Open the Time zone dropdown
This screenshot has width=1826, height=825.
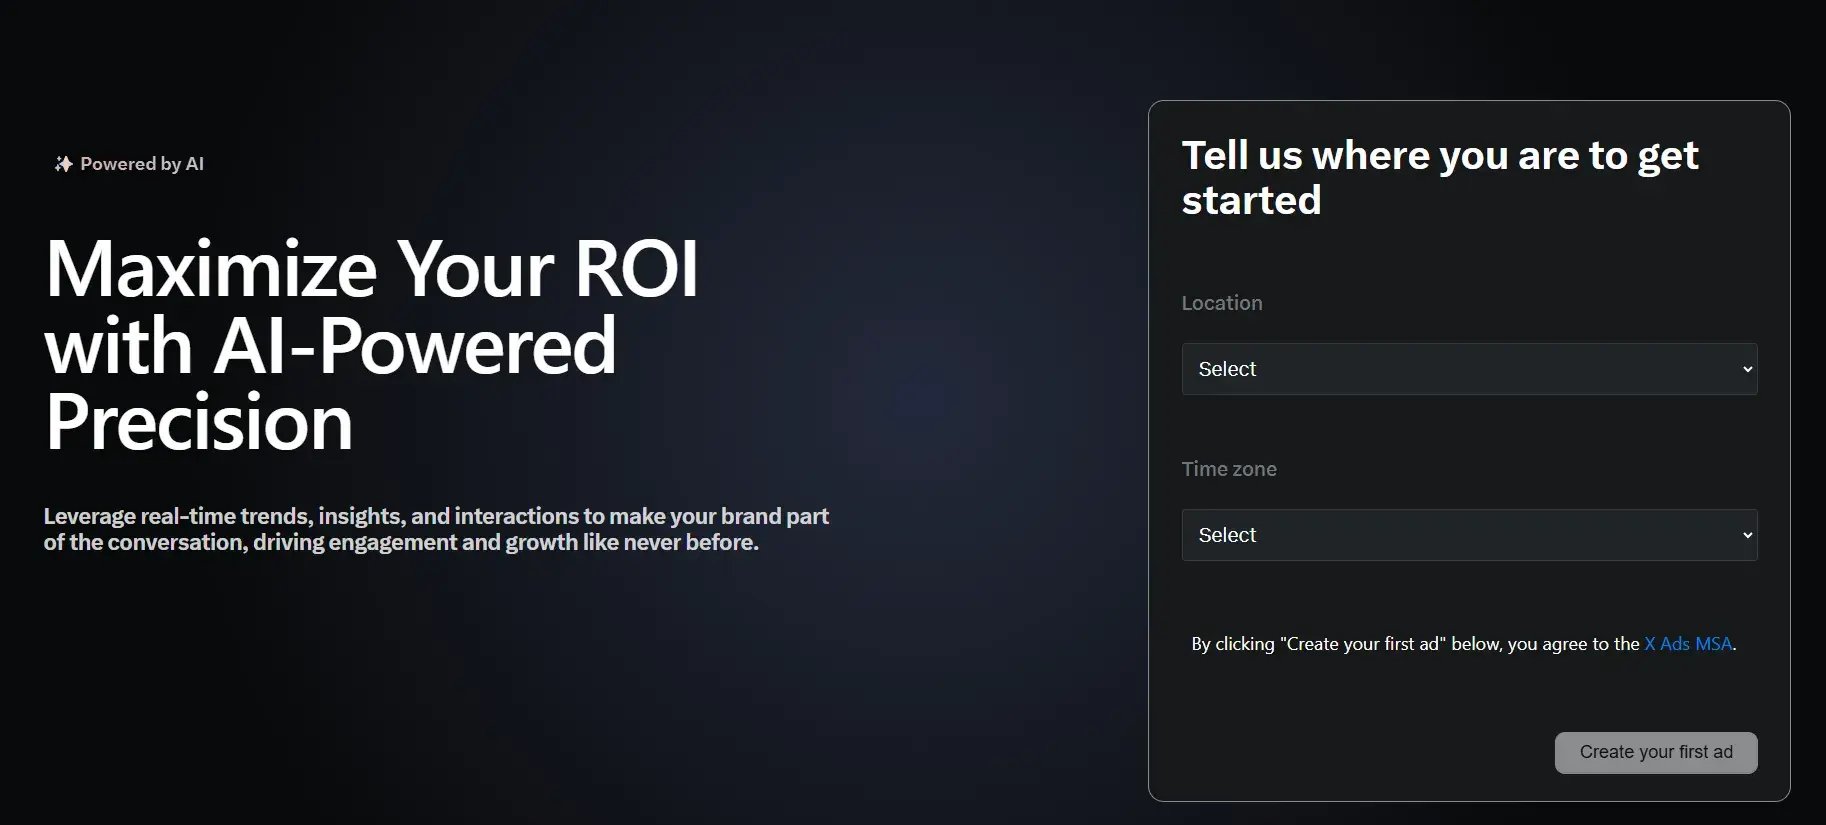pyautogui.click(x=1468, y=535)
